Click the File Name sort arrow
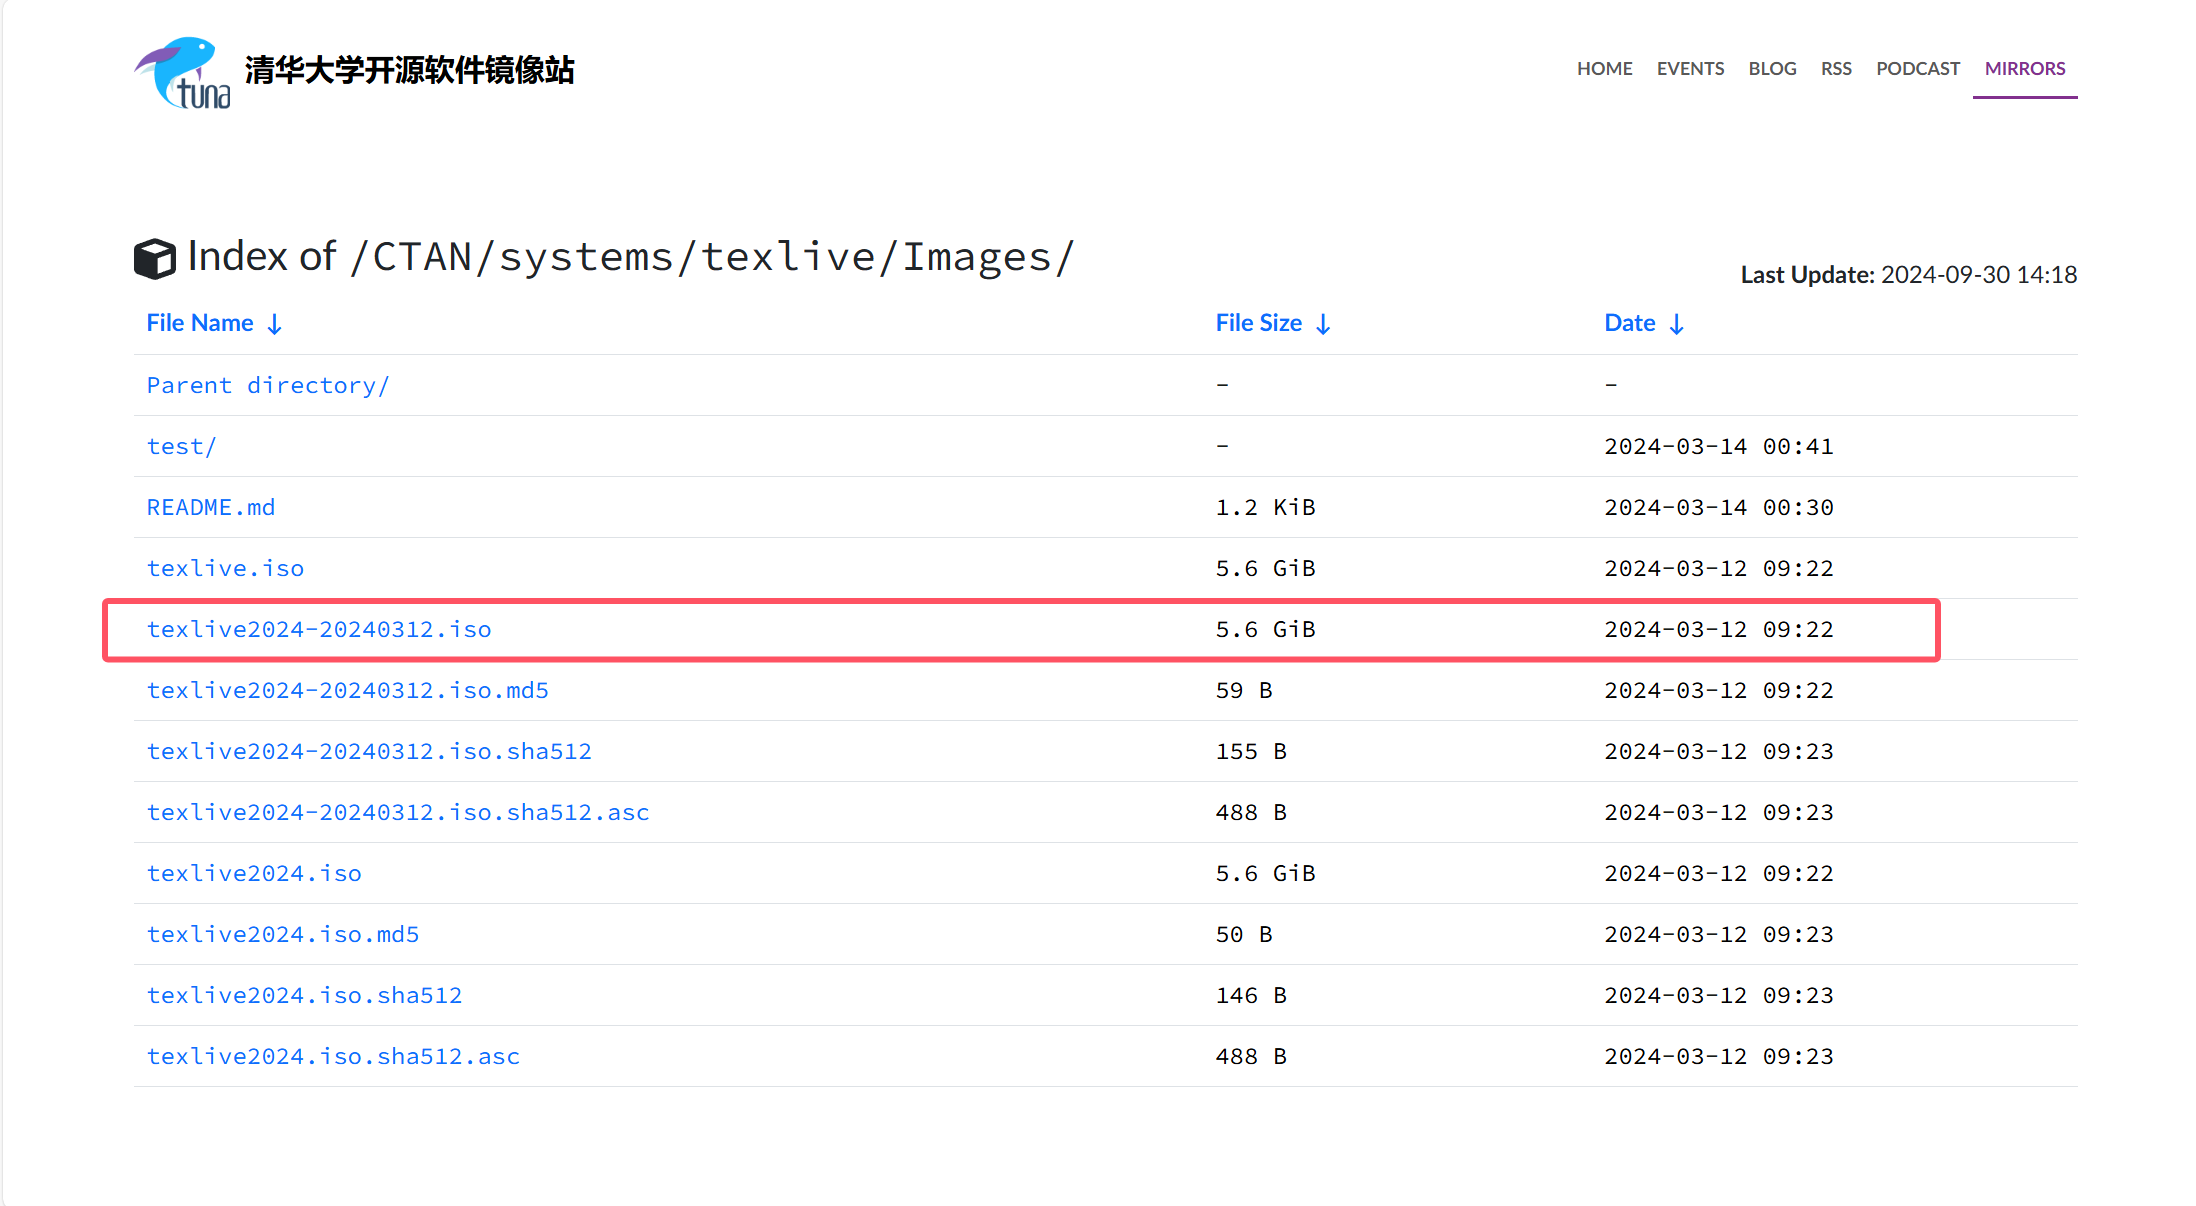The image size is (2196, 1206). pyautogui.click(x=275, y=324)
